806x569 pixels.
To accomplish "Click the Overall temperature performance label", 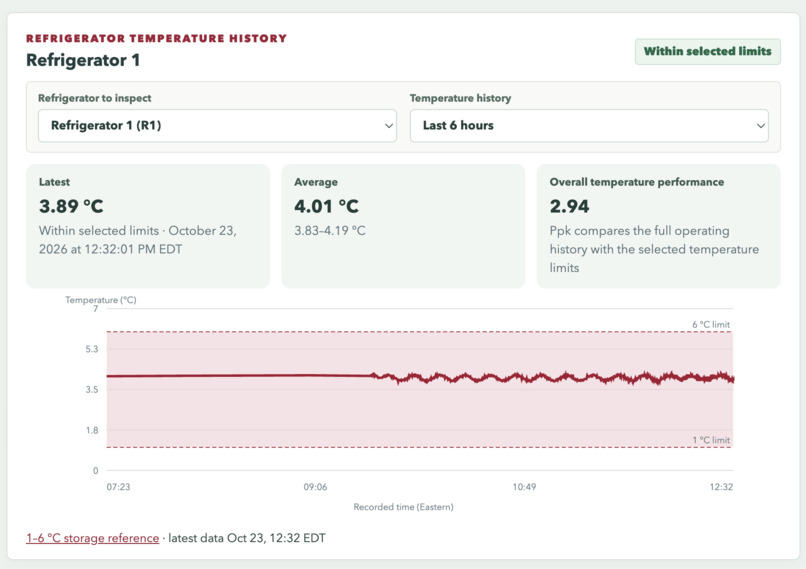I will tap(636, 182).
